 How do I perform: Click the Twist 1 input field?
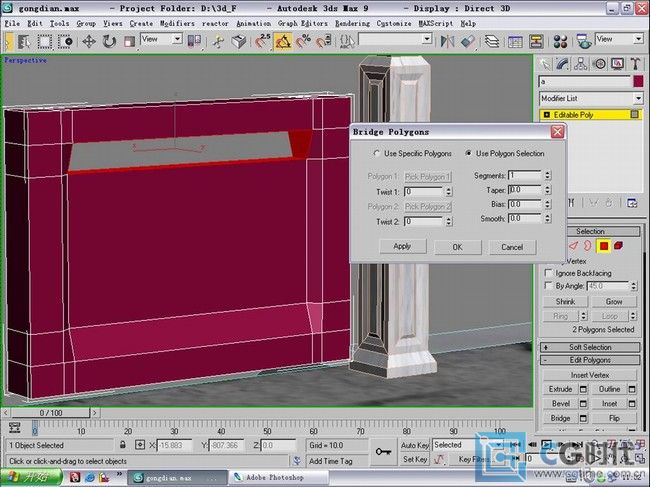click(x=424, y=191)
